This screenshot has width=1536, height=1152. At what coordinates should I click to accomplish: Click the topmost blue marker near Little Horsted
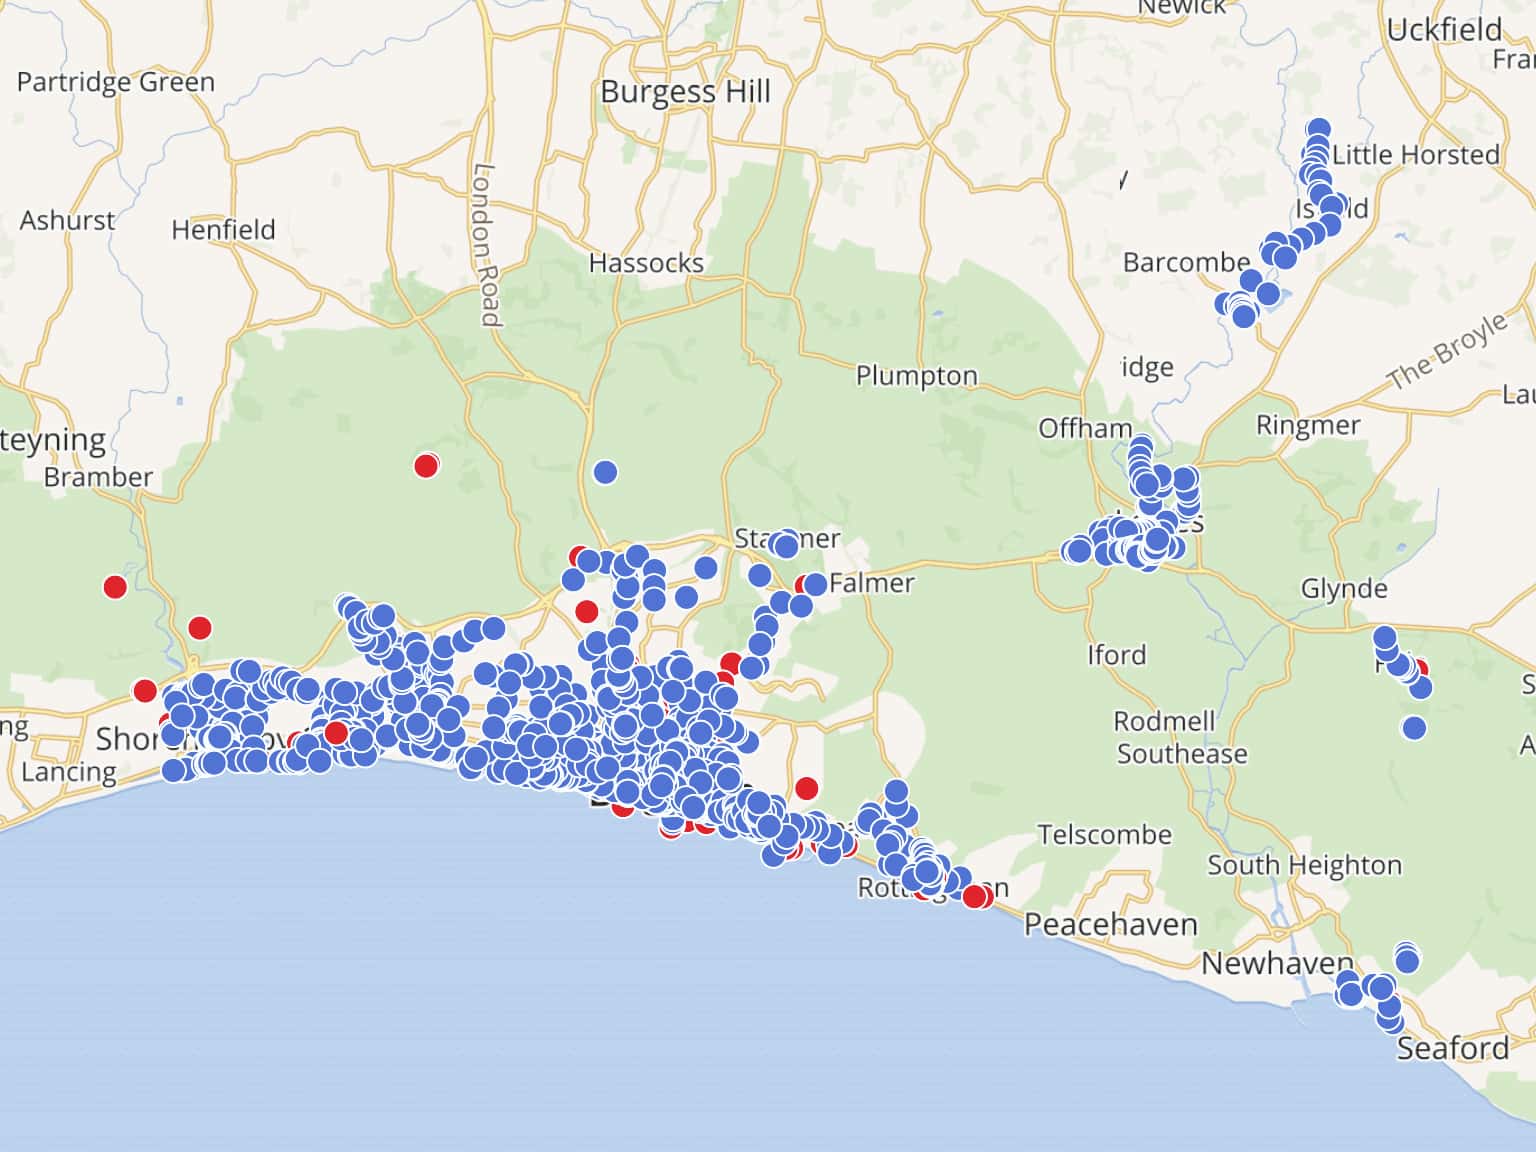[x=1319, y=129]
